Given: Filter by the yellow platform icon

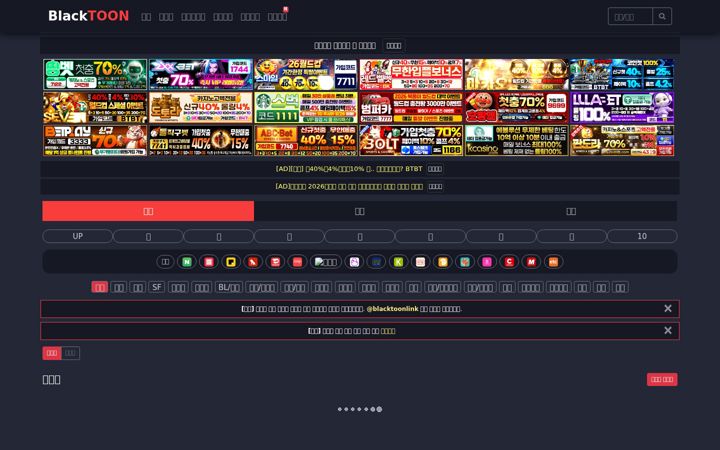Looking at the screenshot, I should pos(231,262).
